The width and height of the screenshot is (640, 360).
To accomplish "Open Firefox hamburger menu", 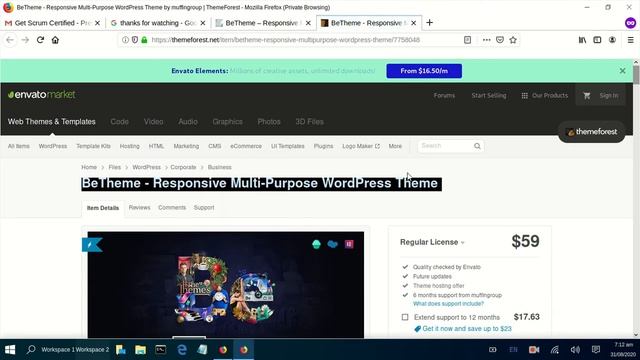I will pyautogui.click(x=631, y=40).
